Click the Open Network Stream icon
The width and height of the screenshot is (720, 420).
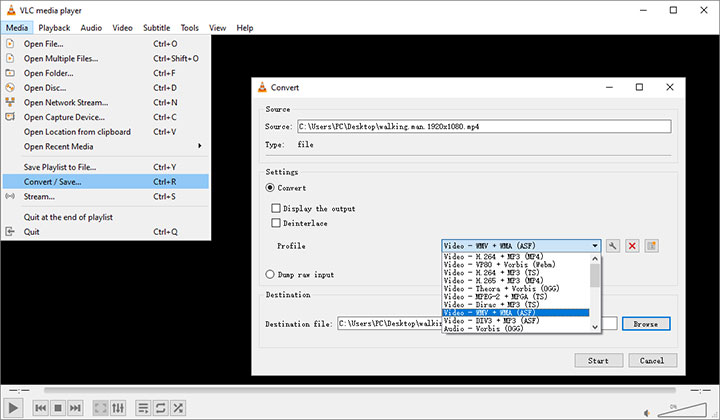[10, 102]
